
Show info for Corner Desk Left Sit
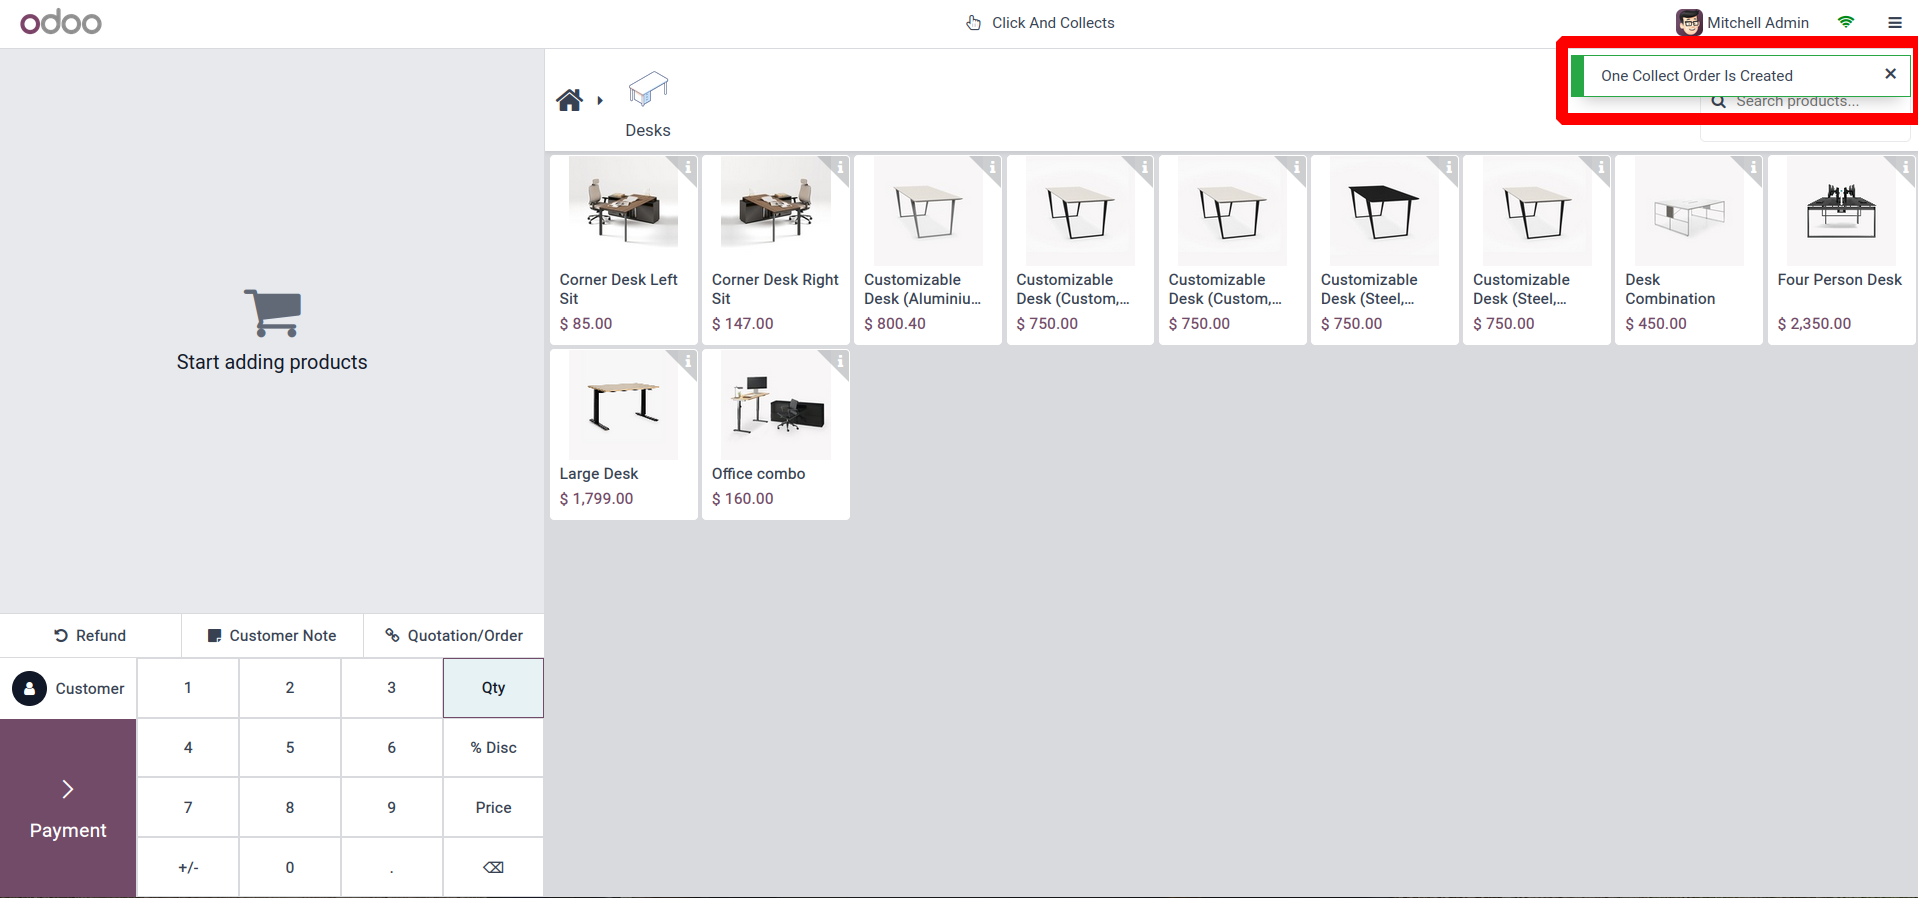click(x=688, y=167)
